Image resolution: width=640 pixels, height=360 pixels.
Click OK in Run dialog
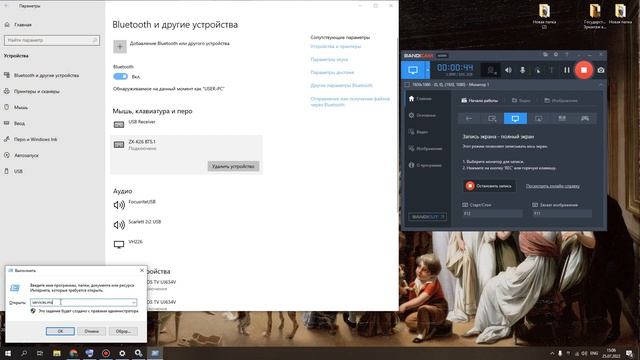pyautogui.click(x=60, y=331)
